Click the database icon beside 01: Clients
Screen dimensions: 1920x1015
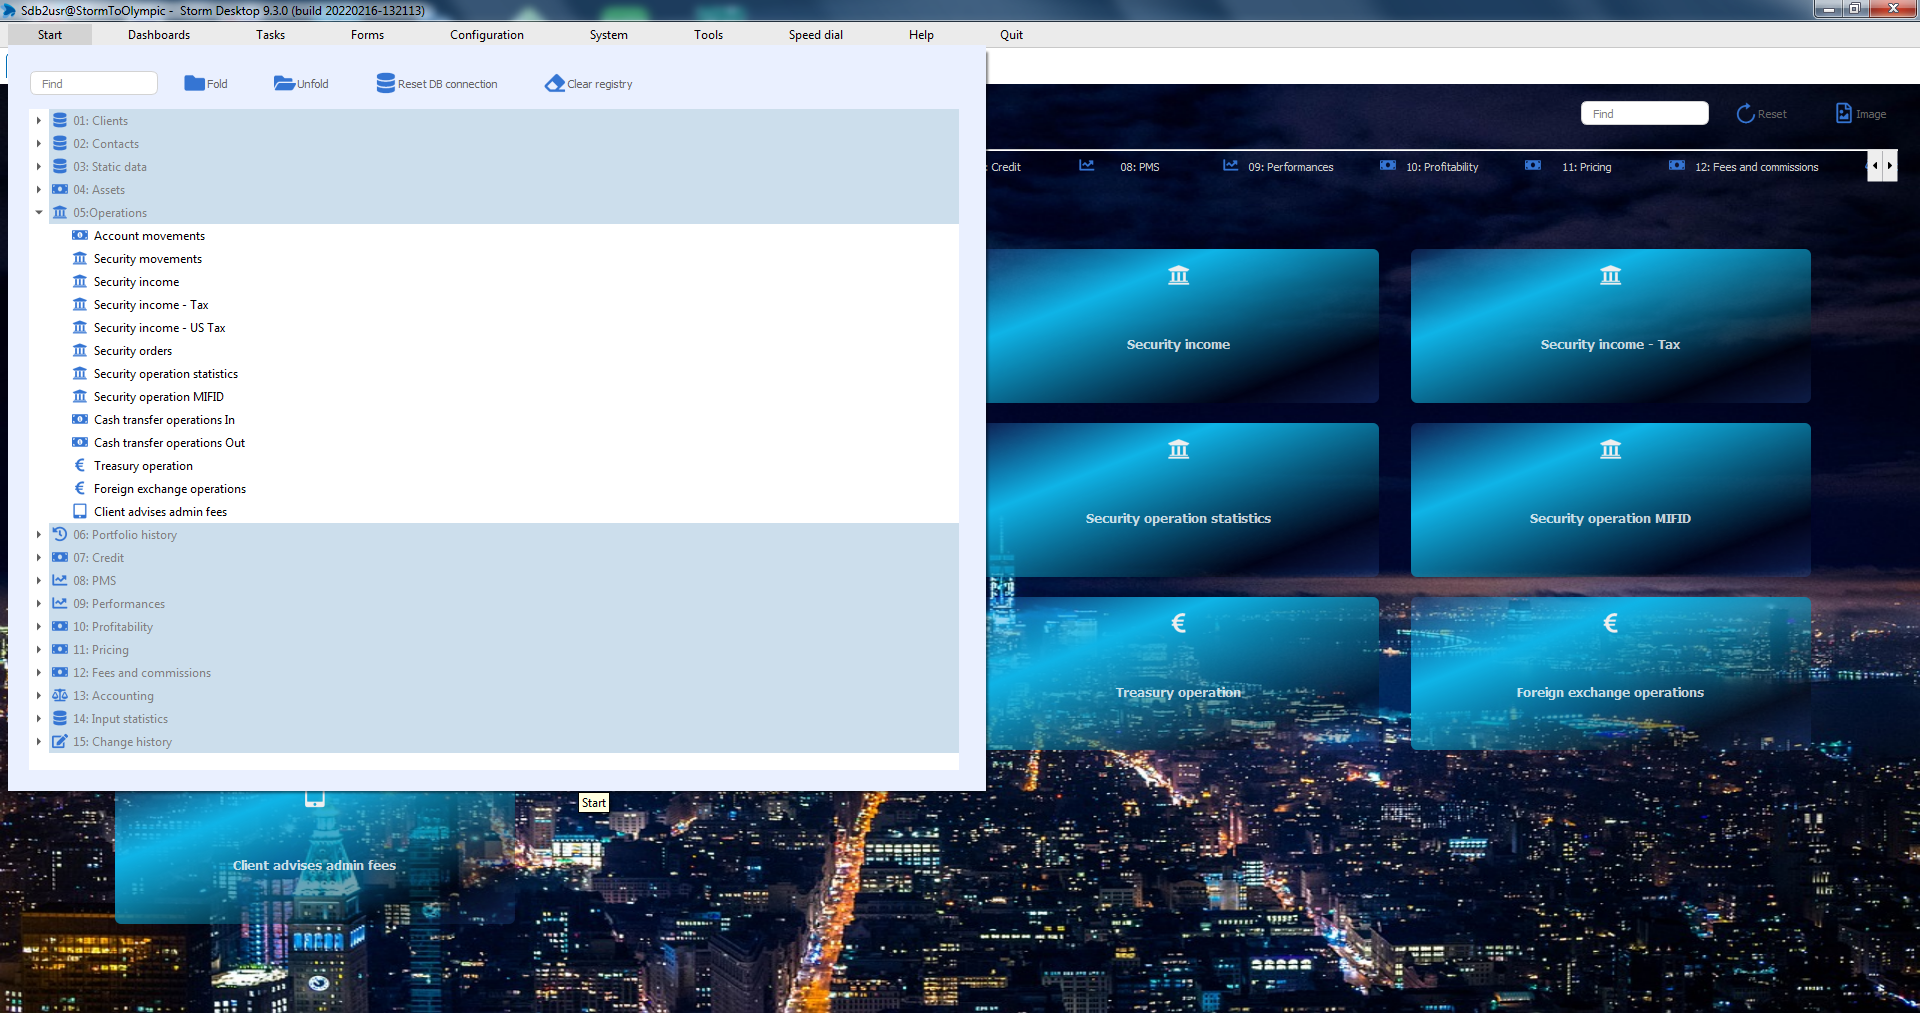pyautogui.click(x=60, y=120)
